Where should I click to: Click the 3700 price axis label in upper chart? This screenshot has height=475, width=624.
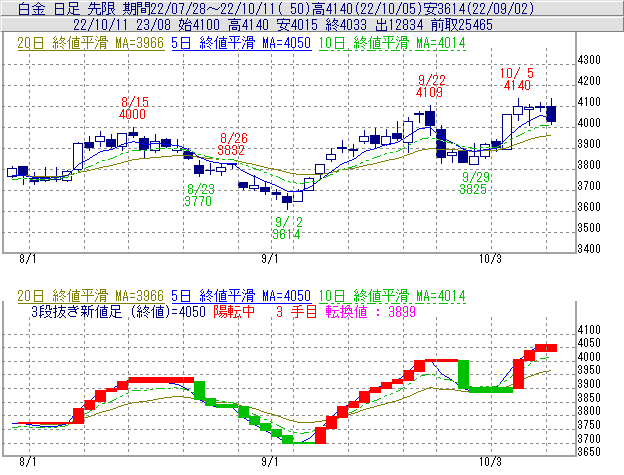click(x=589, y=186)
